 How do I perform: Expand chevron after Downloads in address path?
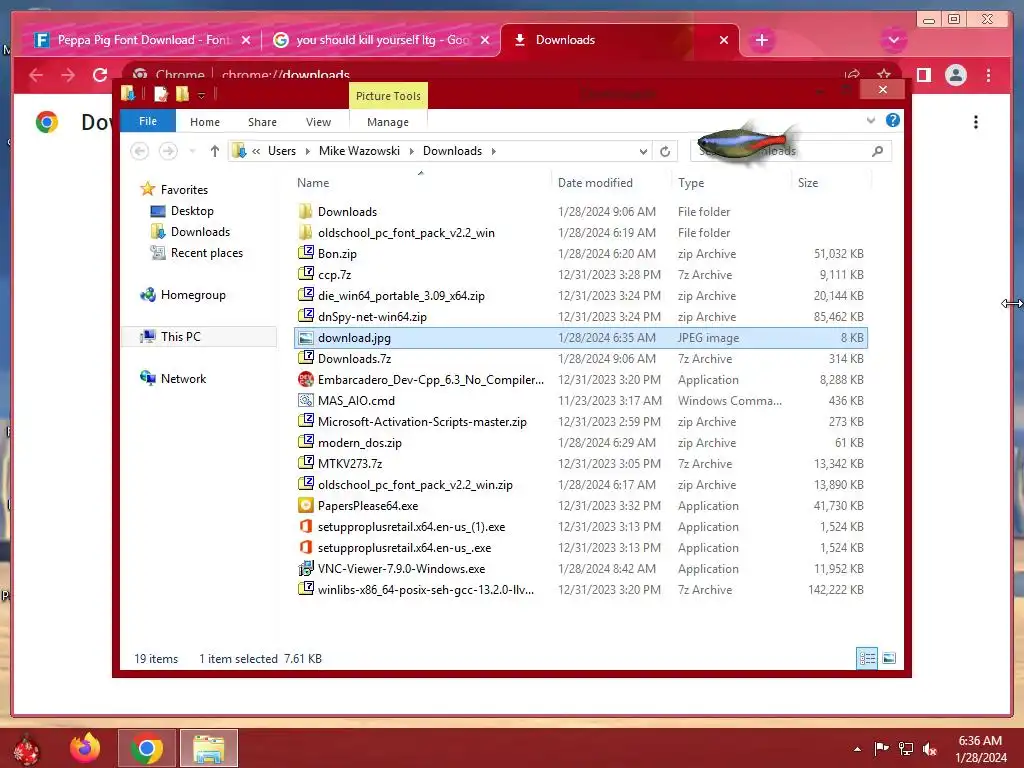point(494,151)
